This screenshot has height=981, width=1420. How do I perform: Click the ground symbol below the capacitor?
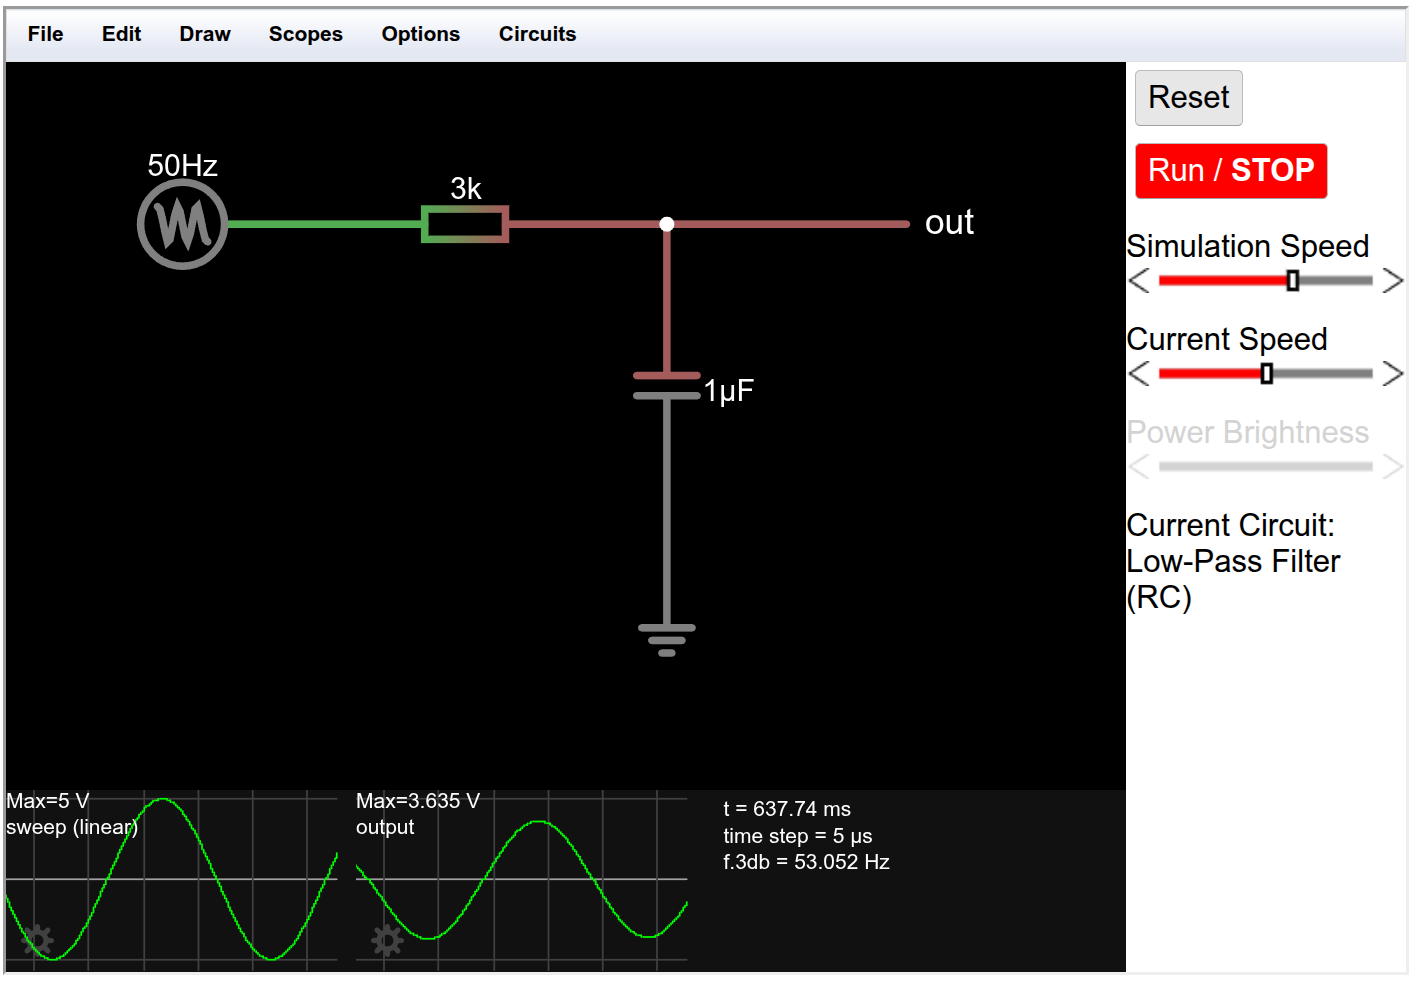[667, 639]
